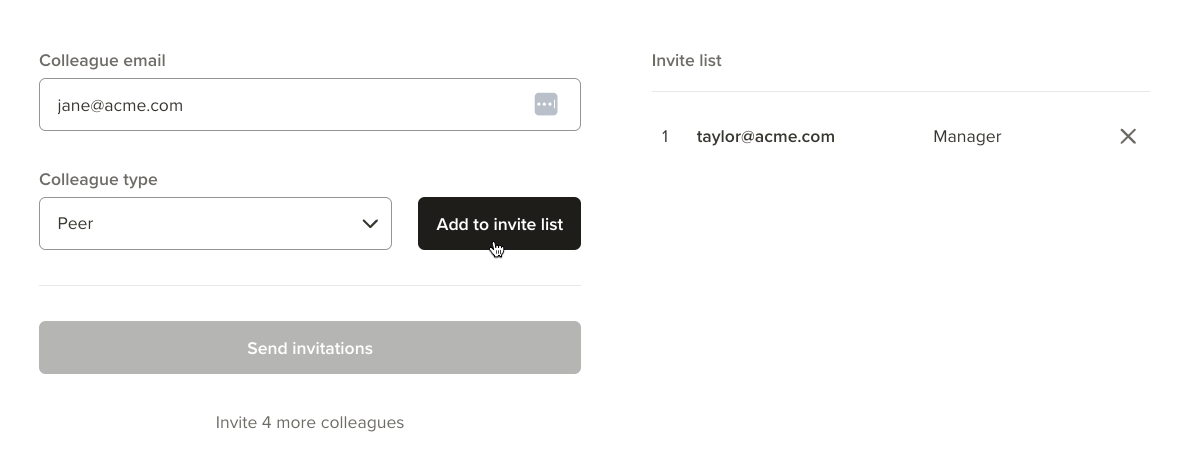Click empty space between taylor@acme.com and Manager

click(x=884, y=137)
